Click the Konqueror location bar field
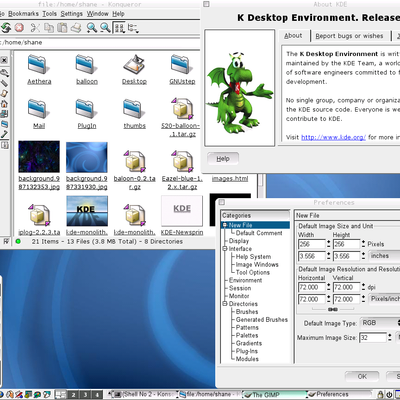The height and width of the screenshot is (400, 400). click(100, 43)
